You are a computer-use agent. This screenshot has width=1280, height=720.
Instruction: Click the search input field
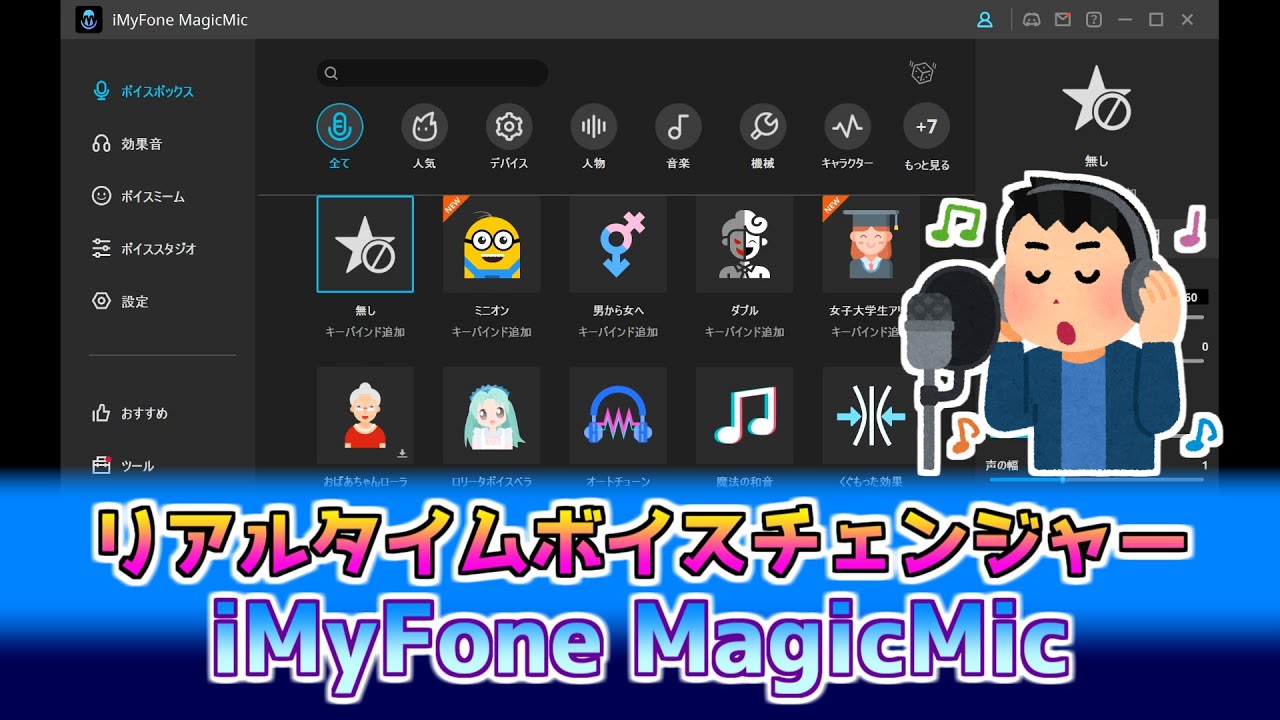pos(432,73)
